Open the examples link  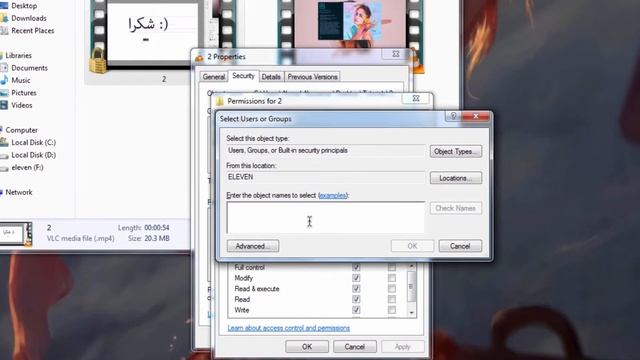point(333,196)
